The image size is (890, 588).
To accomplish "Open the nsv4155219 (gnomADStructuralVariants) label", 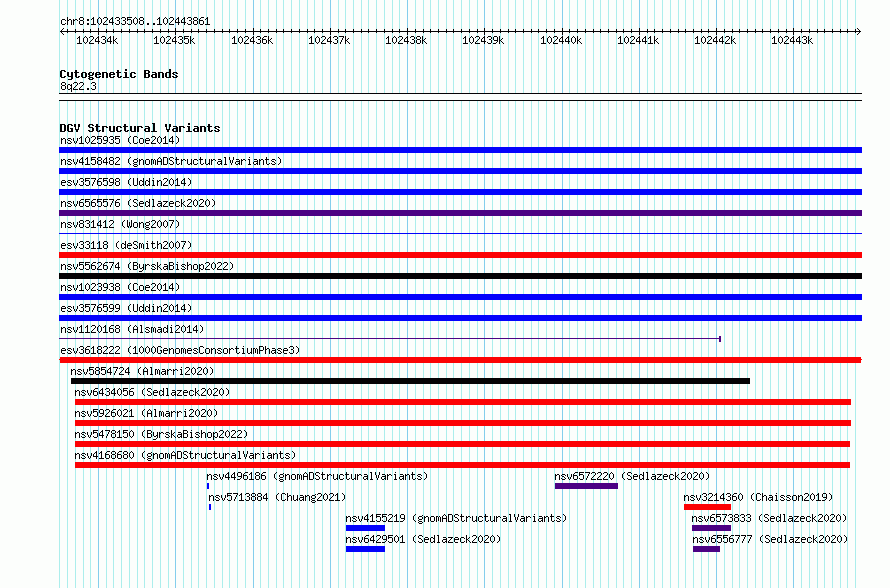I will (456, 518).
